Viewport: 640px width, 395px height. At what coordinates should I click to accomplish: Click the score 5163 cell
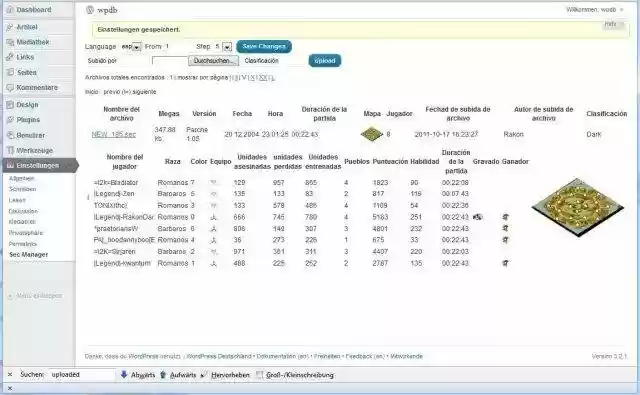tap(380, 217)
